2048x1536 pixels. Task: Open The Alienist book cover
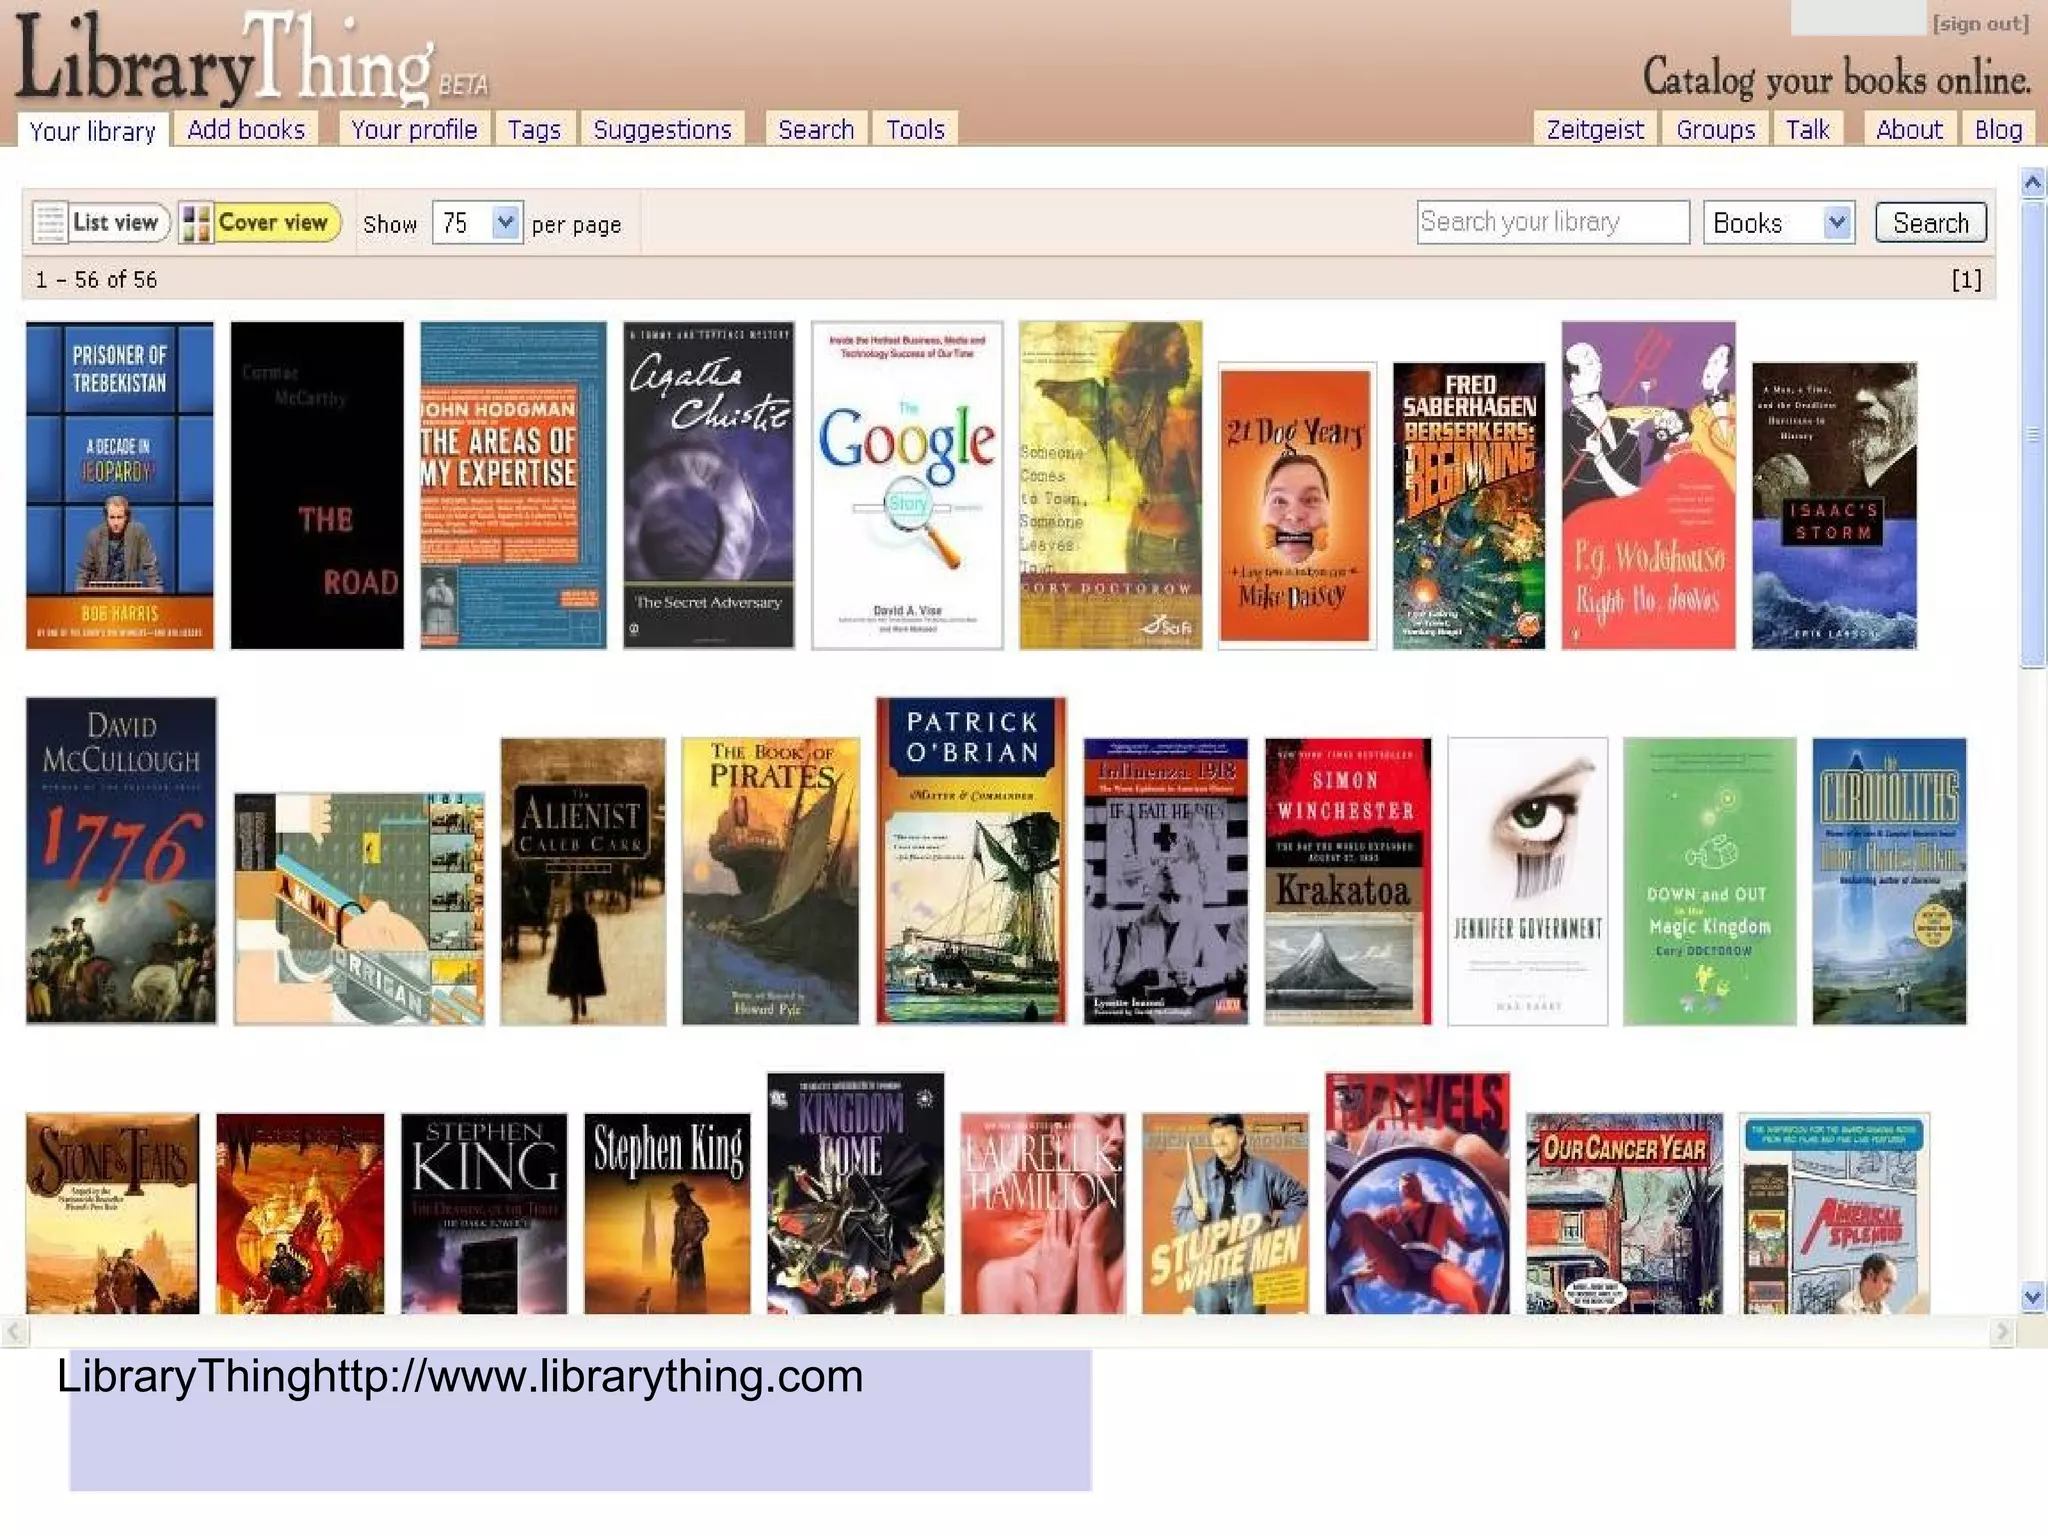[583, 882]
